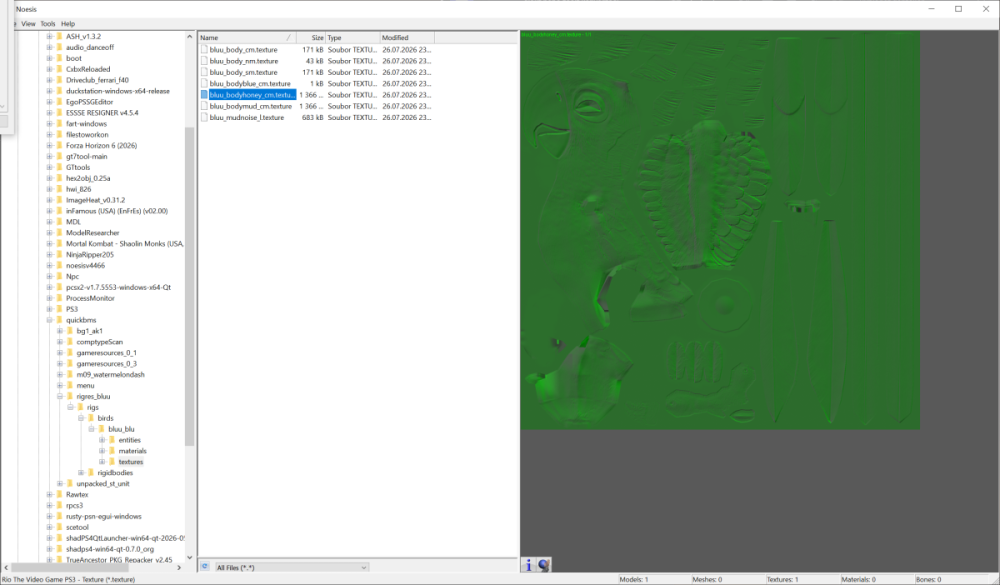
Task: Click the folder tree vertical scrollbar
Action: [189, 287]
